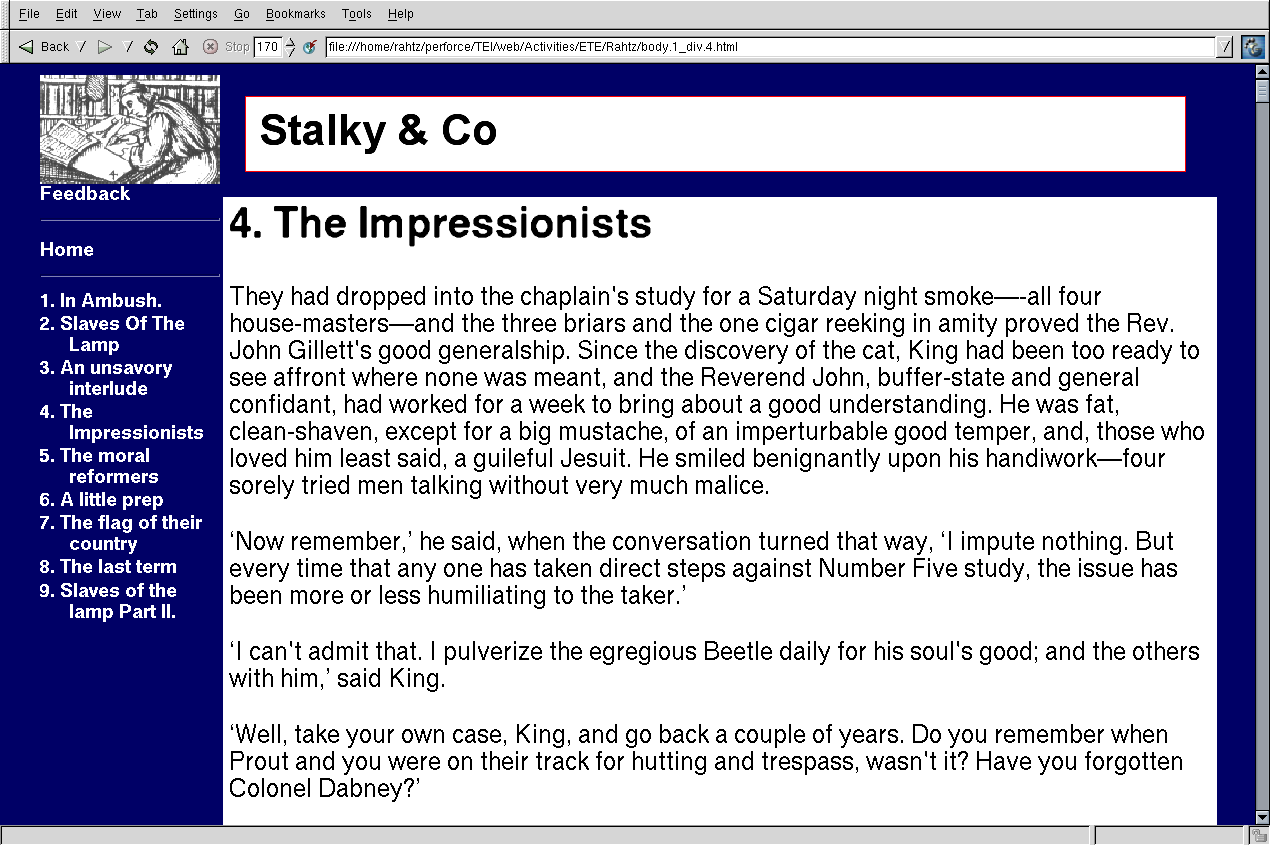Click the scholar engraving thumbnail image

129,129
